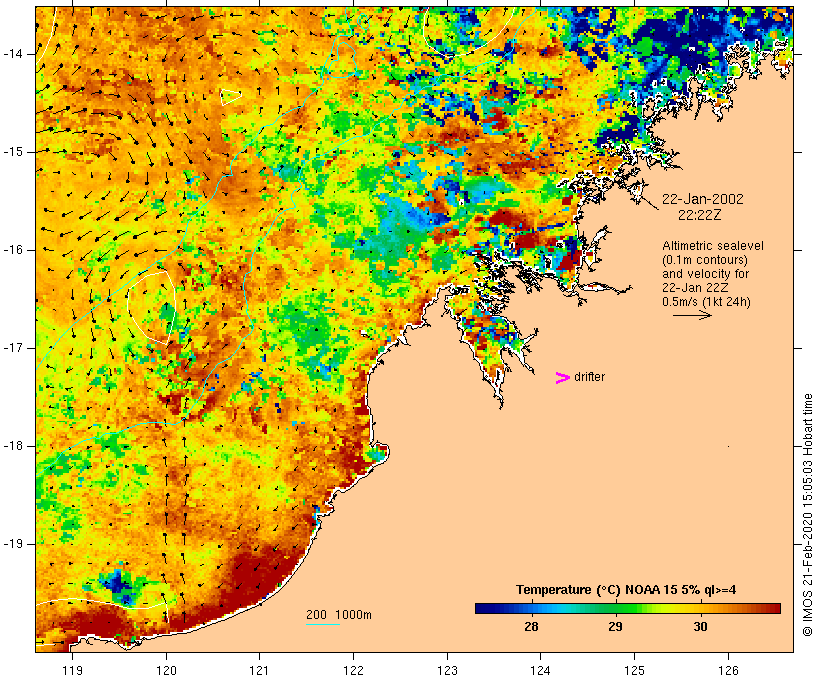
Task: Click the '30' colorbar tick label
Action: pyautogui.click(x=700, y=627)
